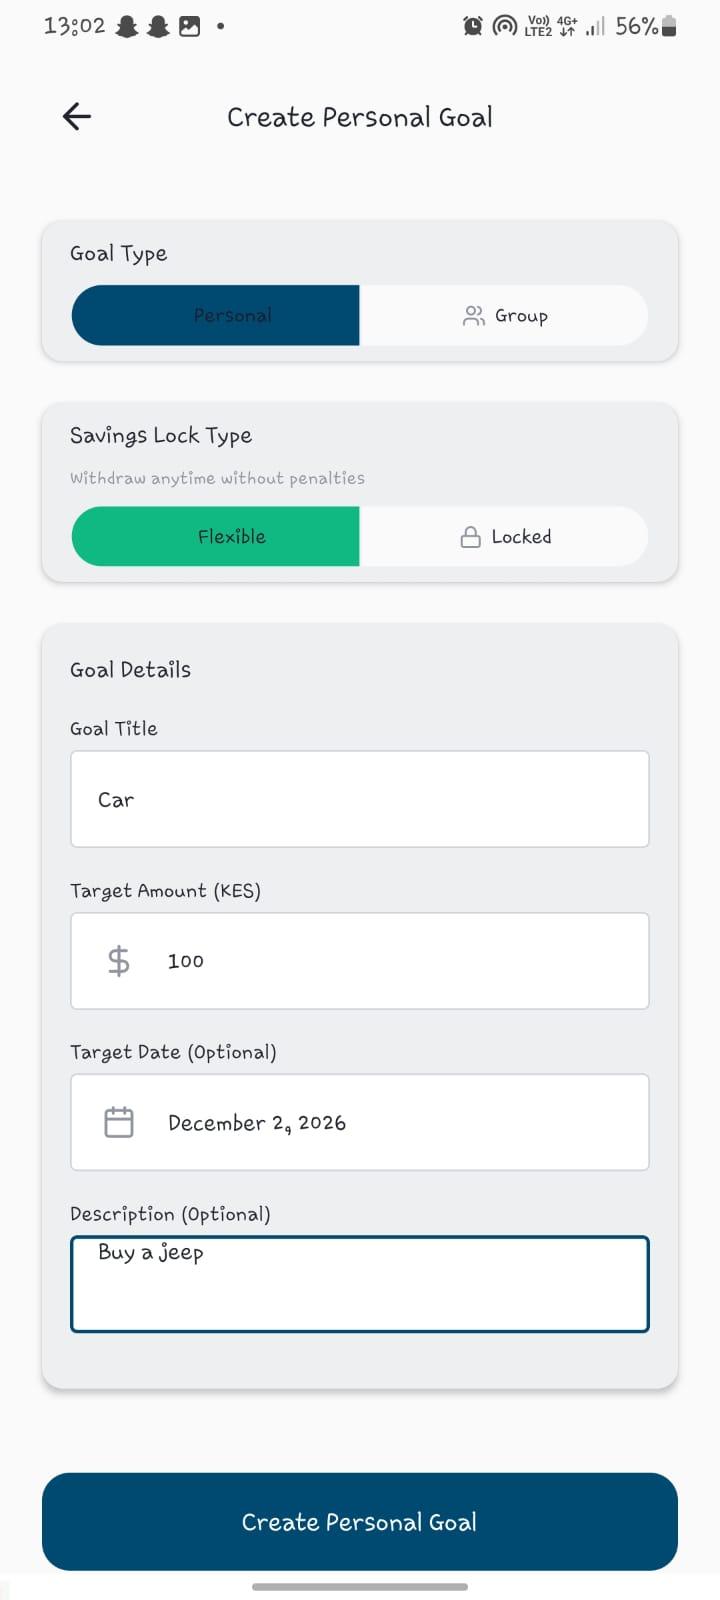
Task: Open the calendar icon in Target Date
Action: pos(118,1121)
